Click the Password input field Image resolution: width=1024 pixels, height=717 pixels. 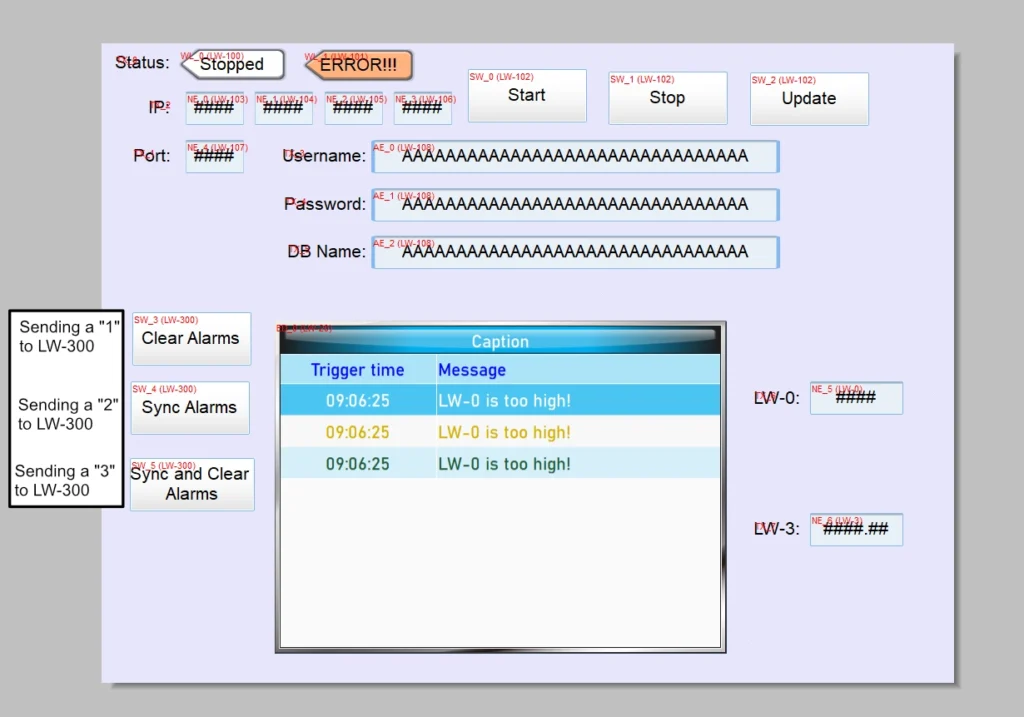click(576, 204)
